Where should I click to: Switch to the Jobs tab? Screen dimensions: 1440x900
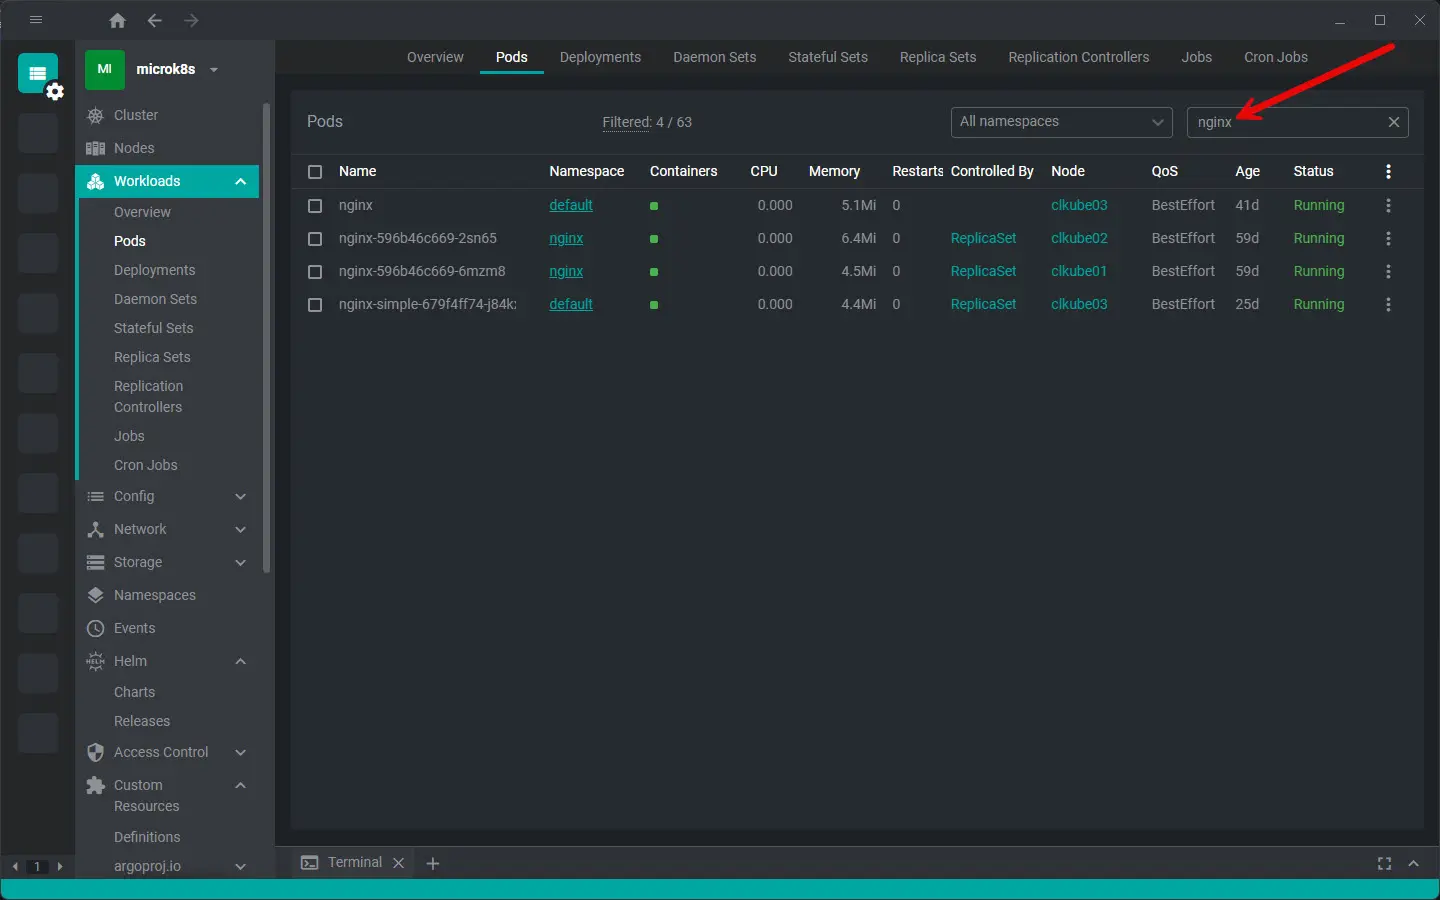(1197, 57)
